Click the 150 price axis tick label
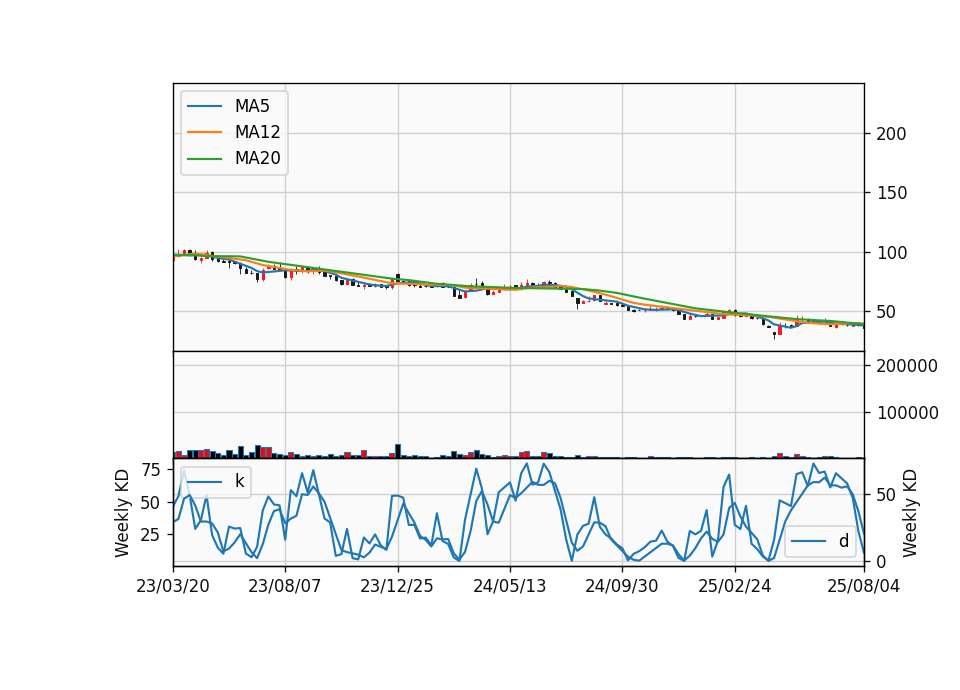The image size is (960, 690). pos(891,193)
